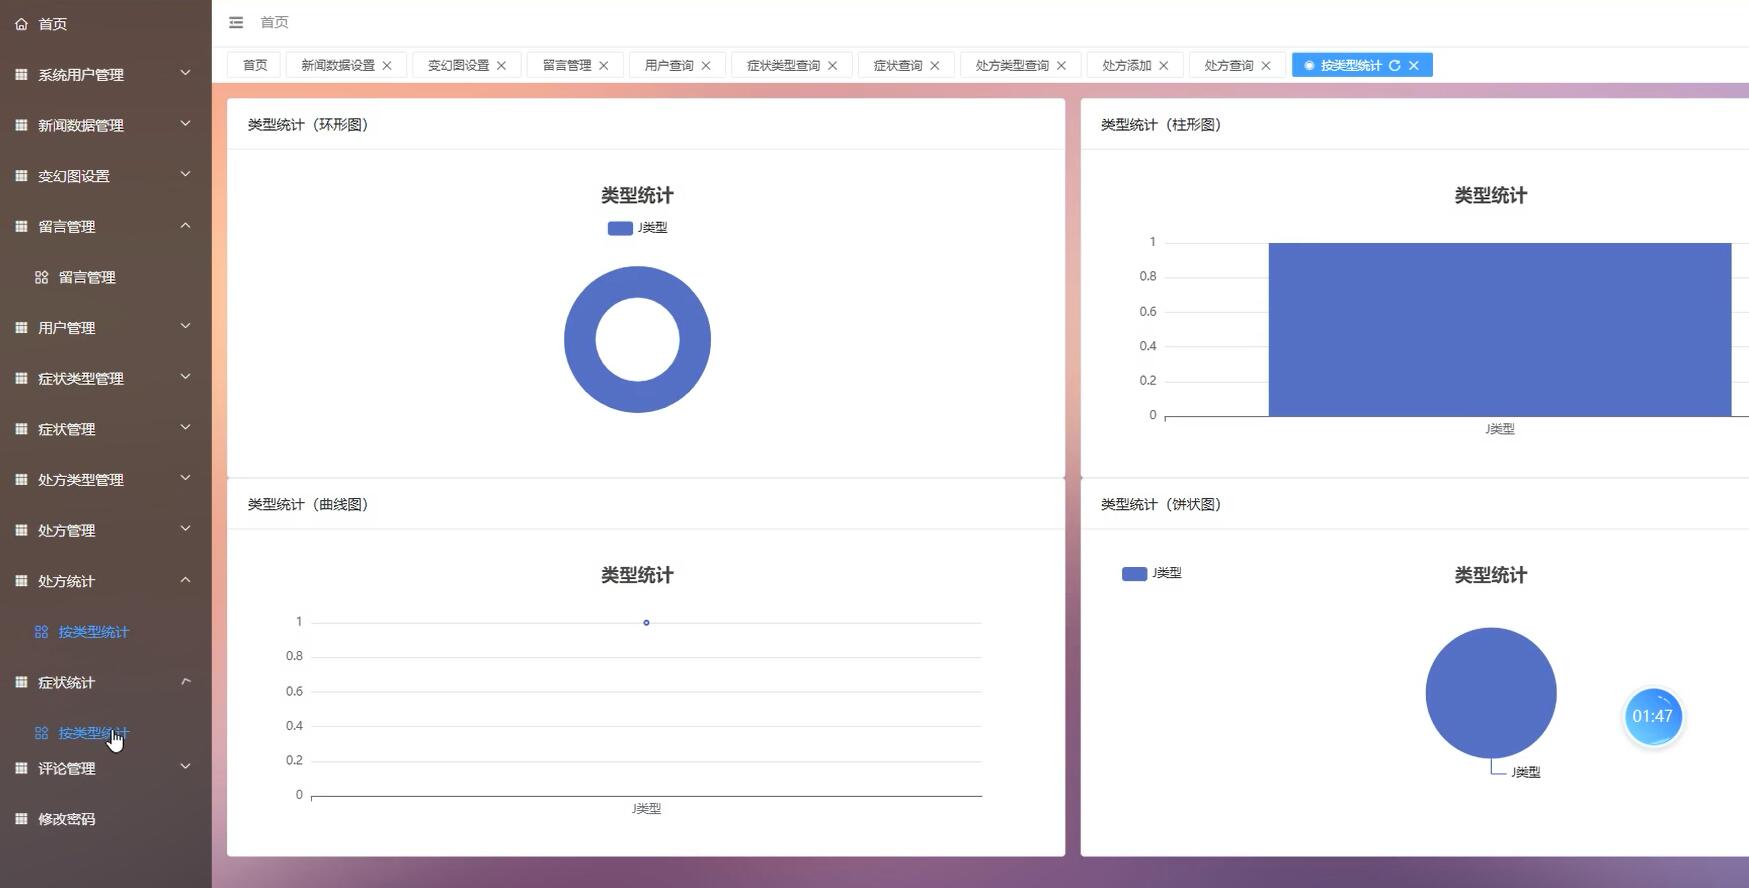
Task: Click grid icon next to 处方统计
Action: (21, 581)
